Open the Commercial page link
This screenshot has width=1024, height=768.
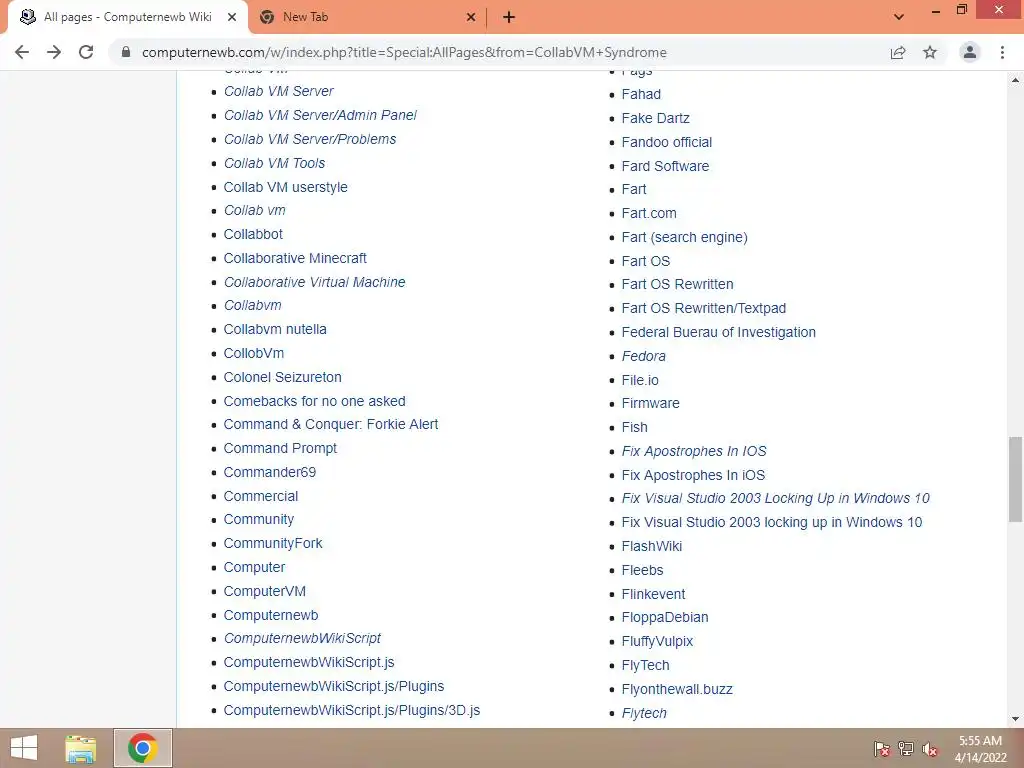(261, 496)
